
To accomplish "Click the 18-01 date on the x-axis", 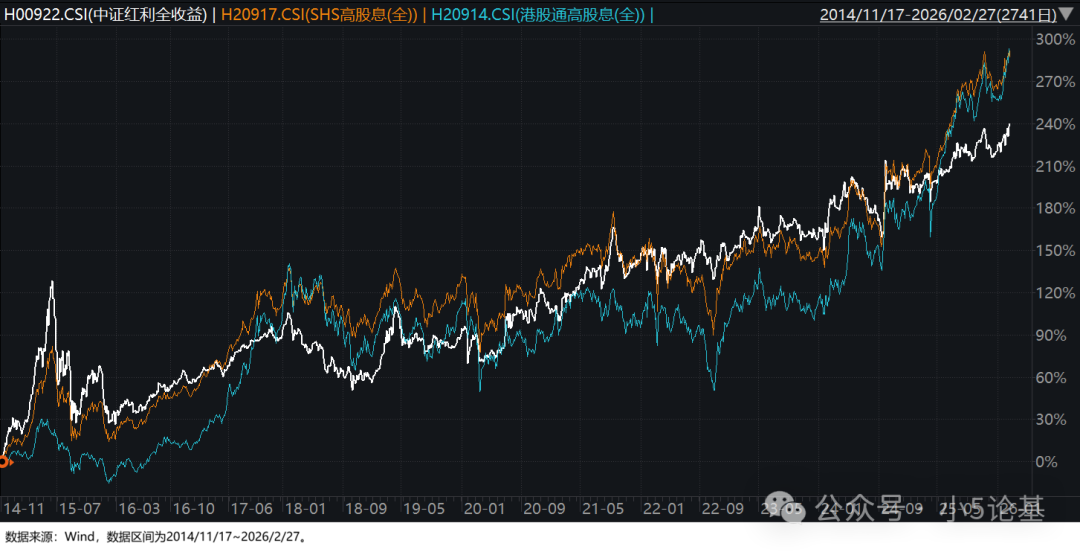I will point(302,508).
